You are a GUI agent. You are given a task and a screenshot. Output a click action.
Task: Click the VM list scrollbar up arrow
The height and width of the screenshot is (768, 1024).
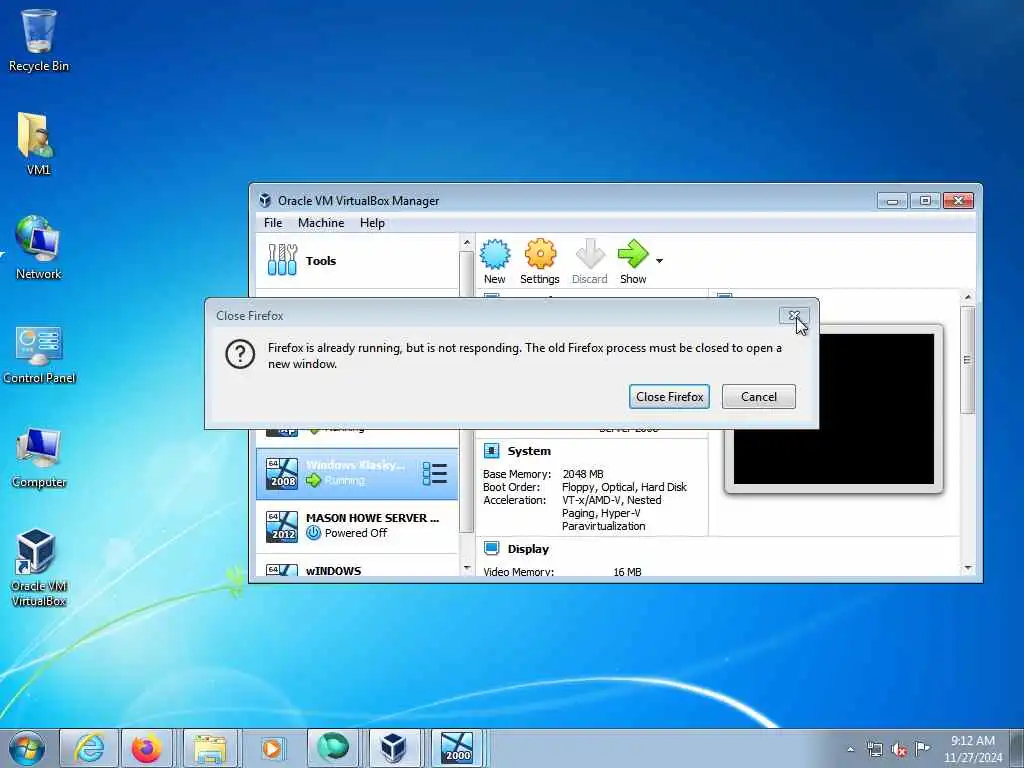click(466, 243)
